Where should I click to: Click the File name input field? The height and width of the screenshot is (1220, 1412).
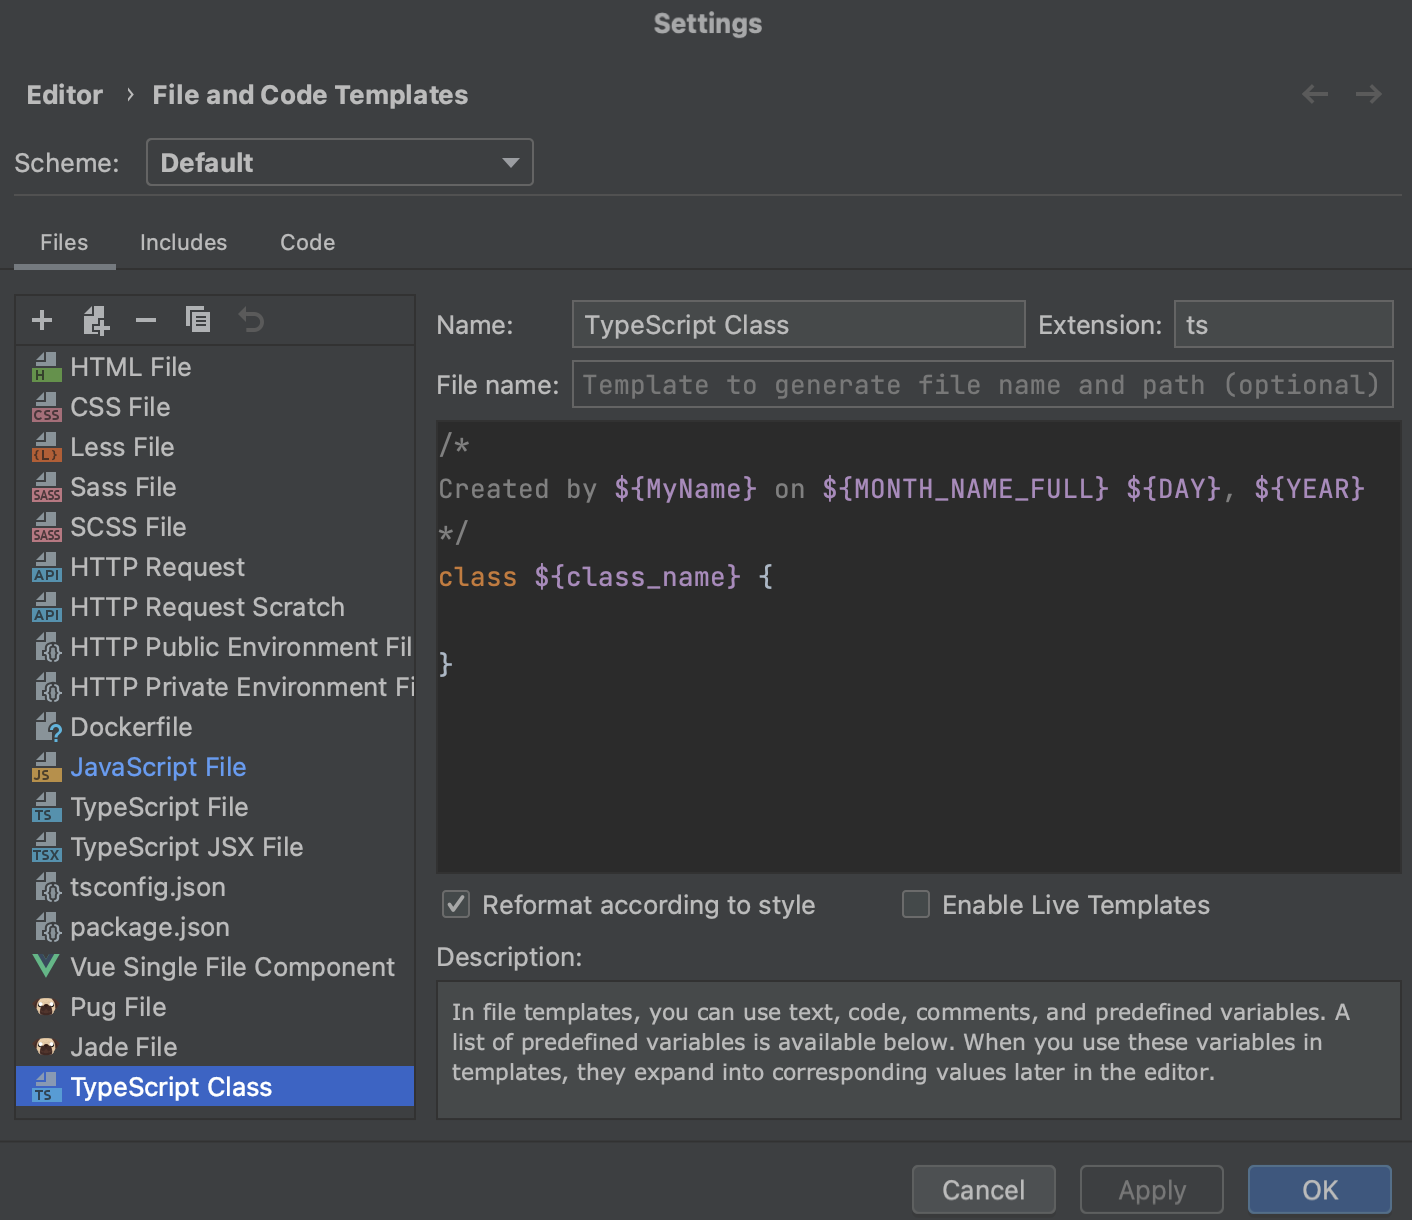coord(982,384)
